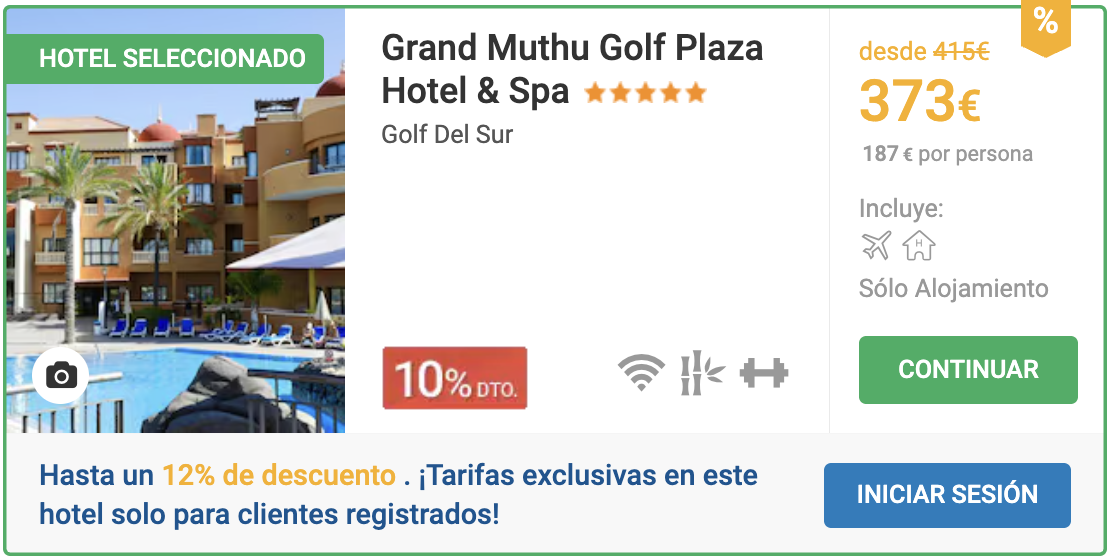Click the INICIAR SESIÓN button

[947, 495]
